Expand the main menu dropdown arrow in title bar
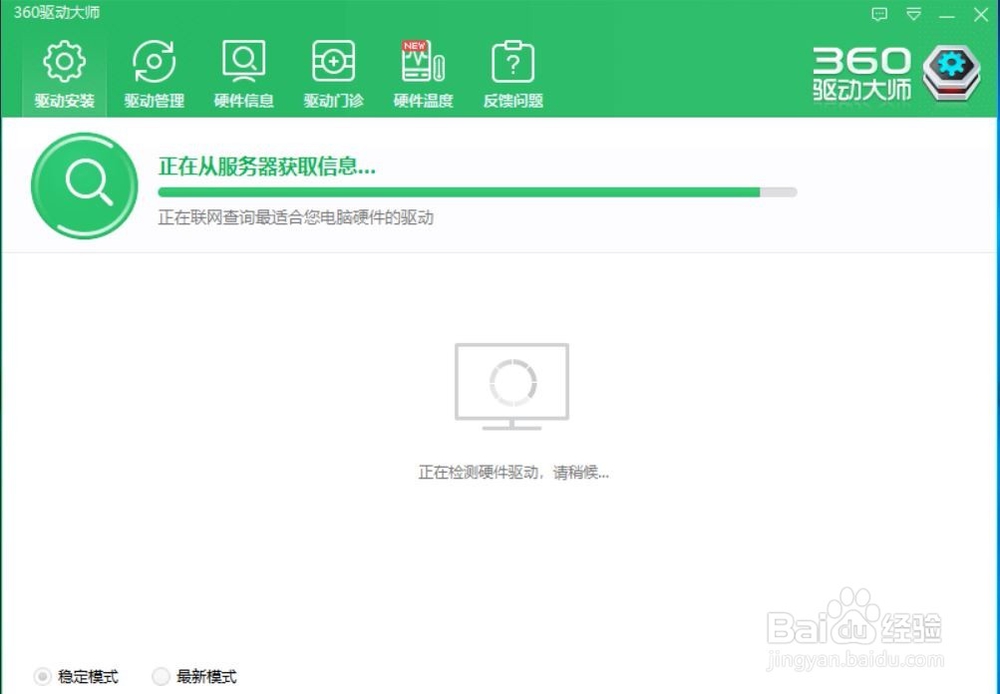Viewport: 1000px width, 694px height. coord(914,14)
